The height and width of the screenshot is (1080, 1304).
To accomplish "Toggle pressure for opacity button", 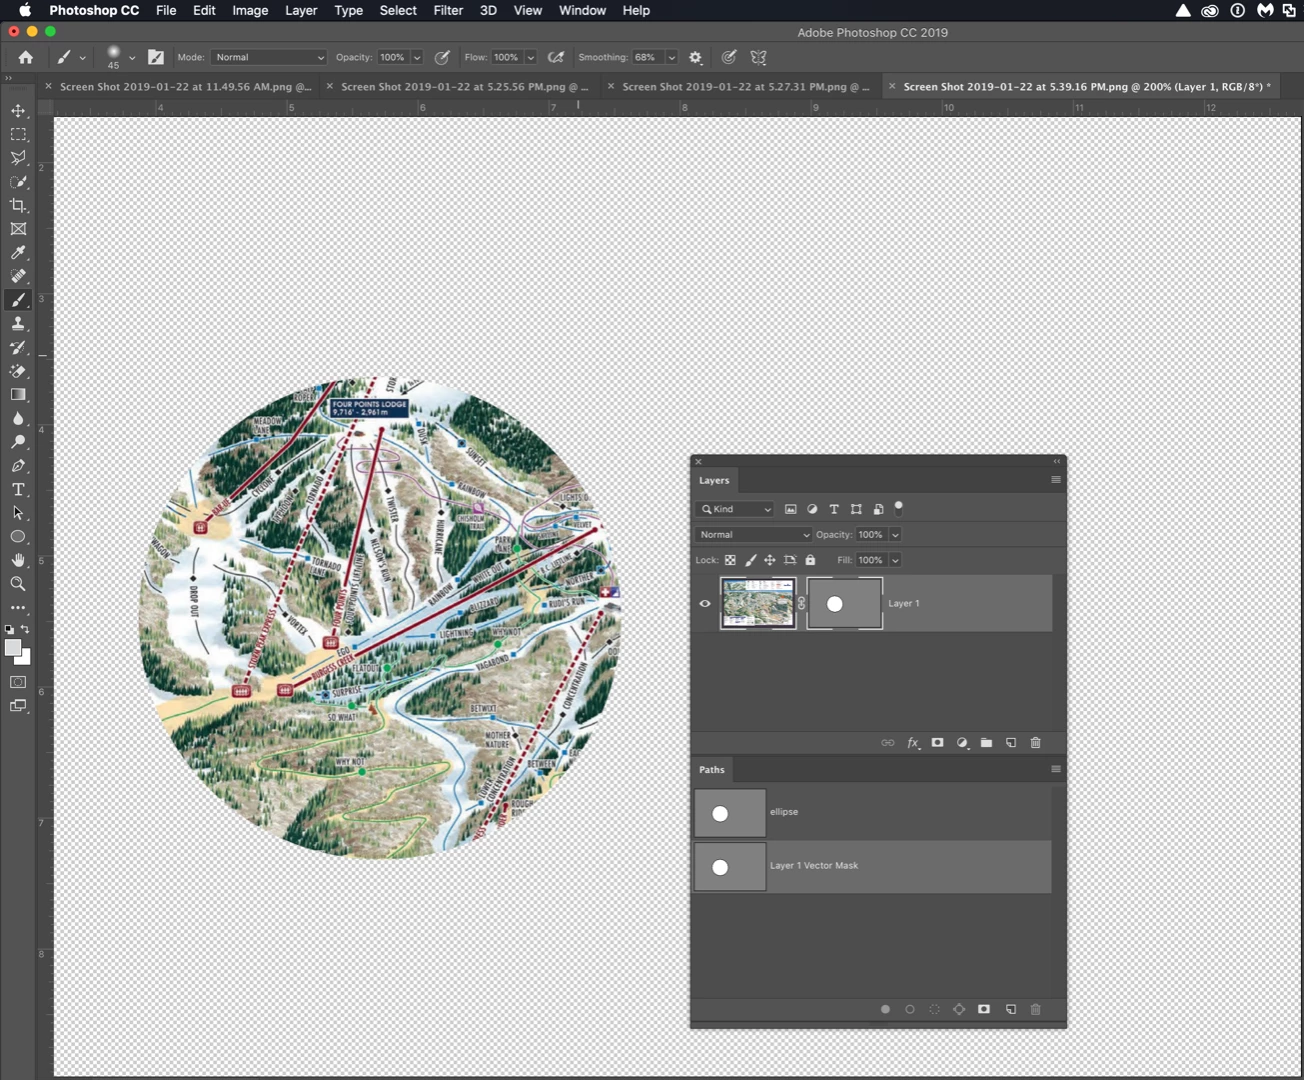I will 442,58.
